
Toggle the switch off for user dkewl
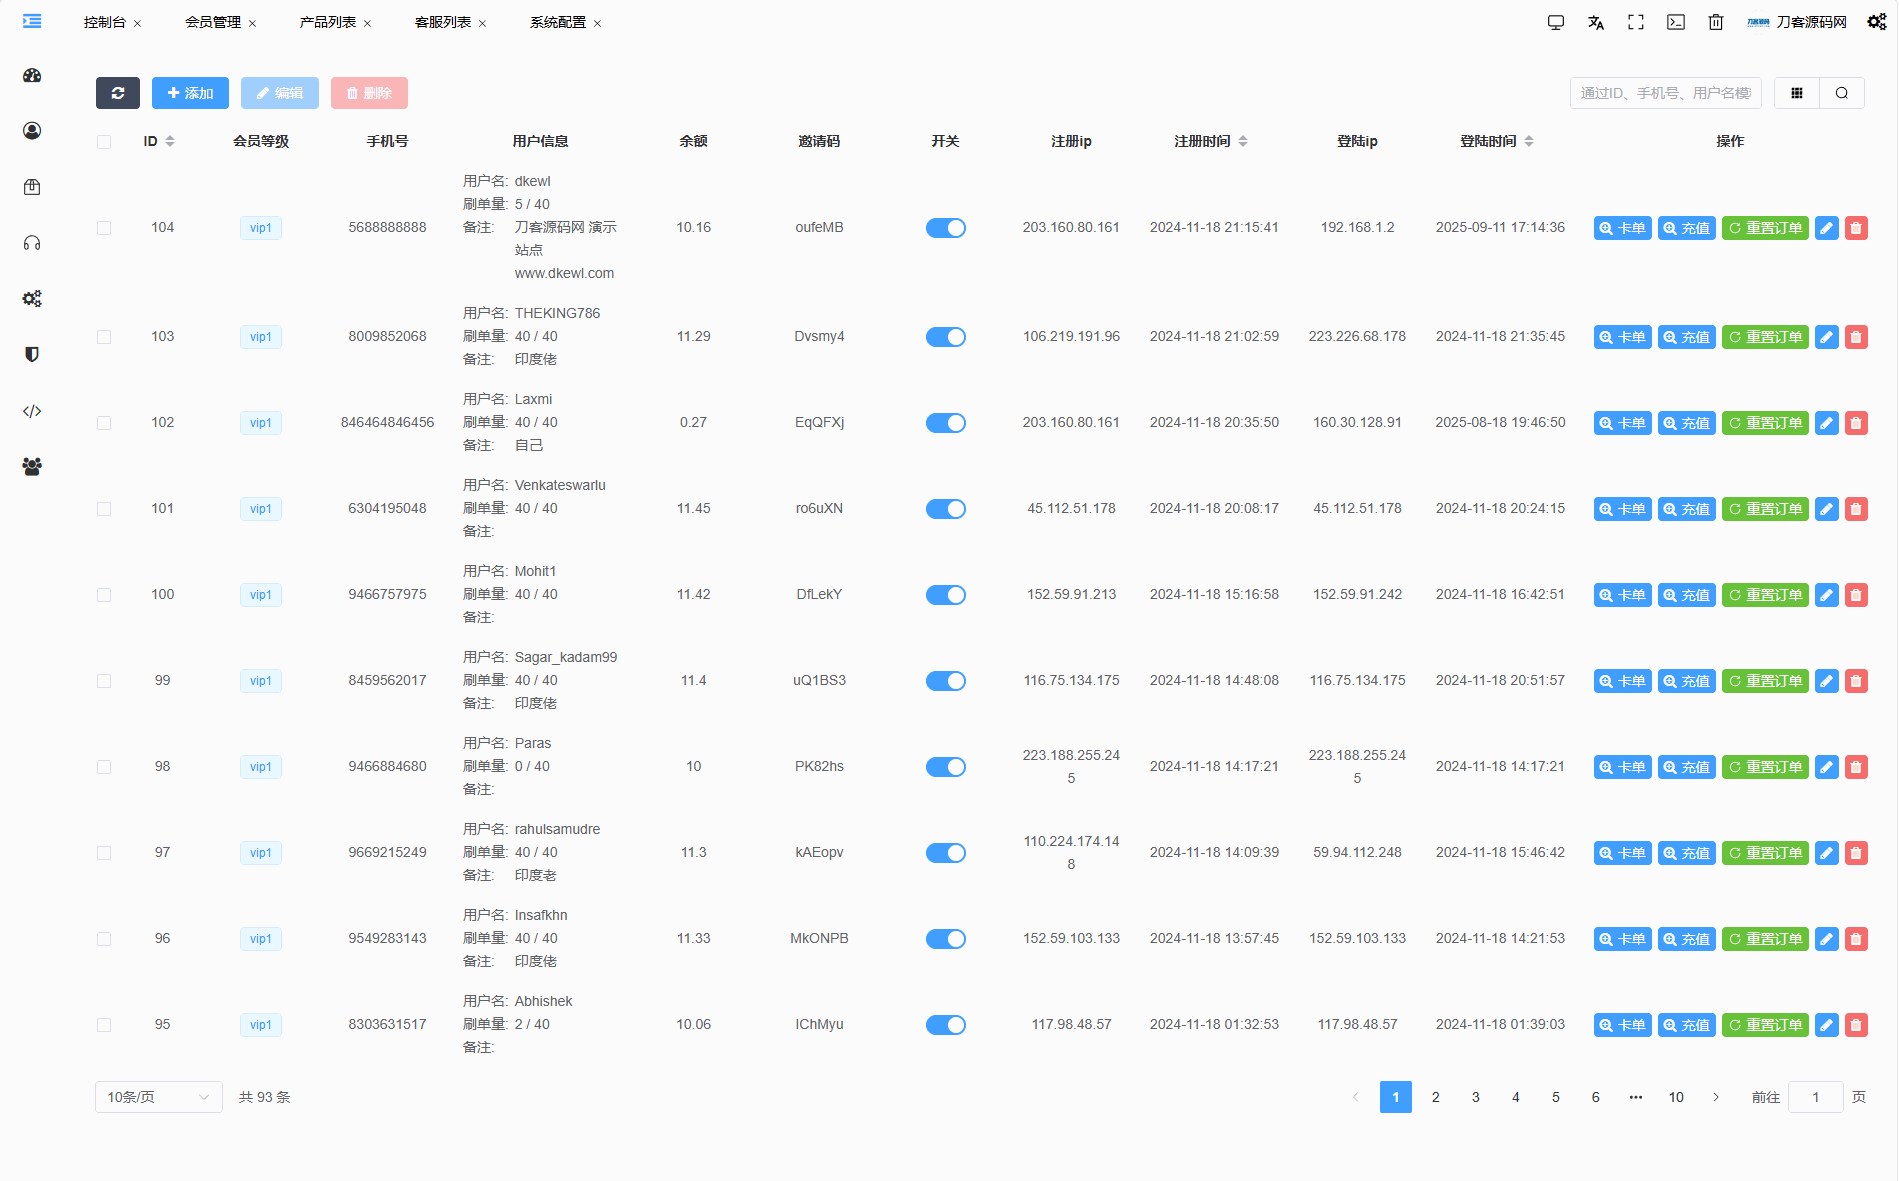coord(945,228)
